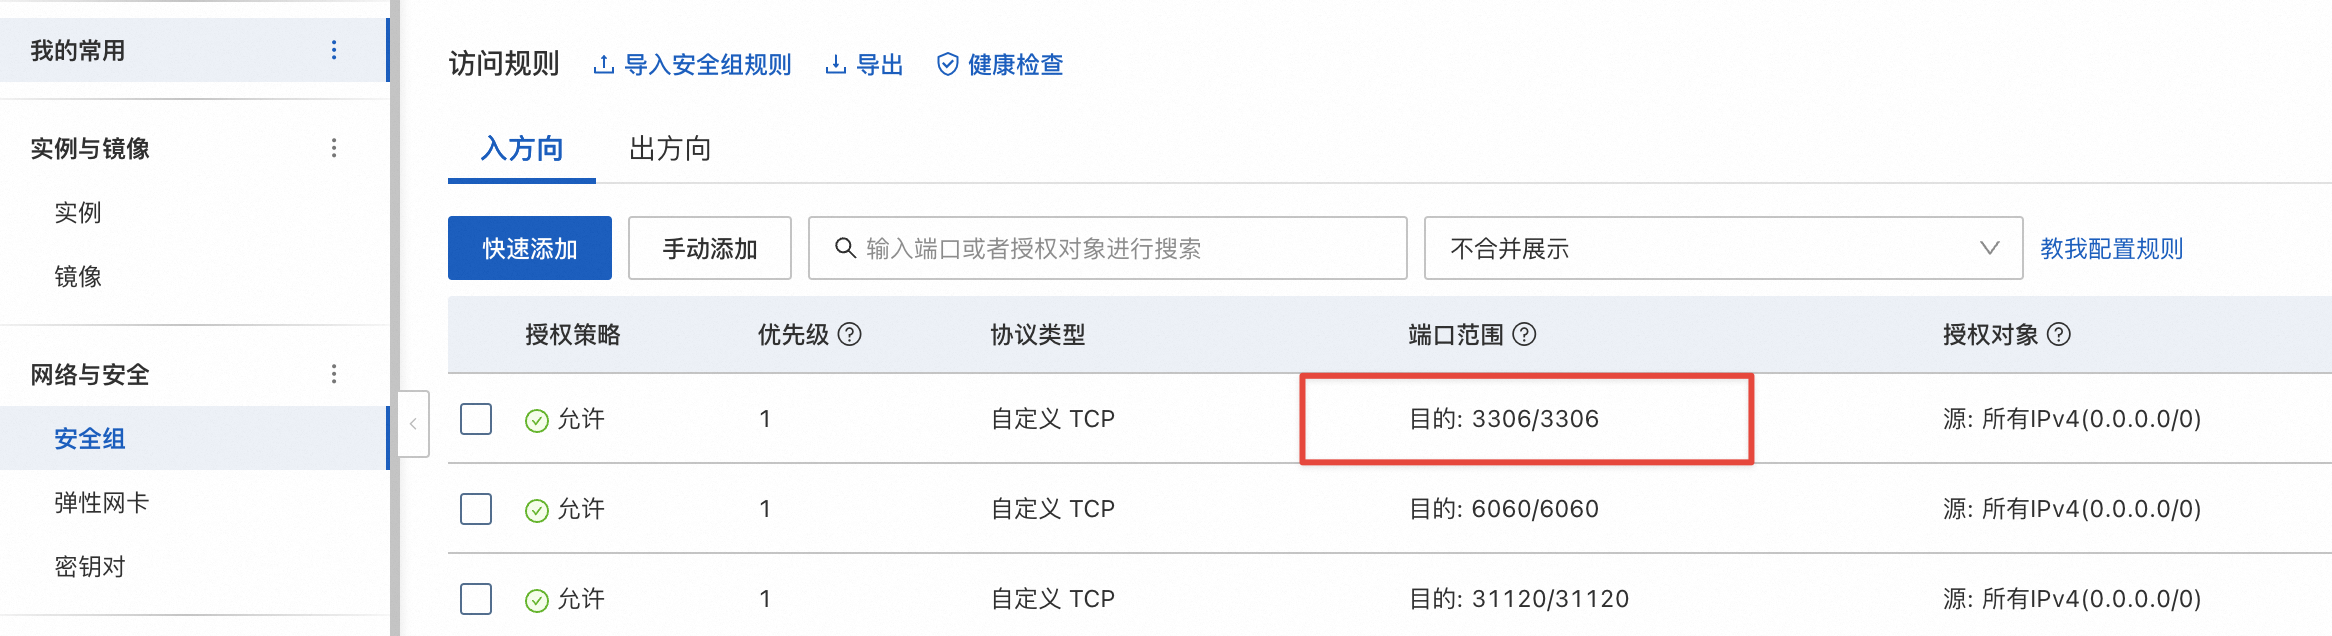The height and width of the screenshot is (636, 2332).
Task: Open 弹性网卡 in the sidebar
Action: pyautogui.click(x=101, y=502)
